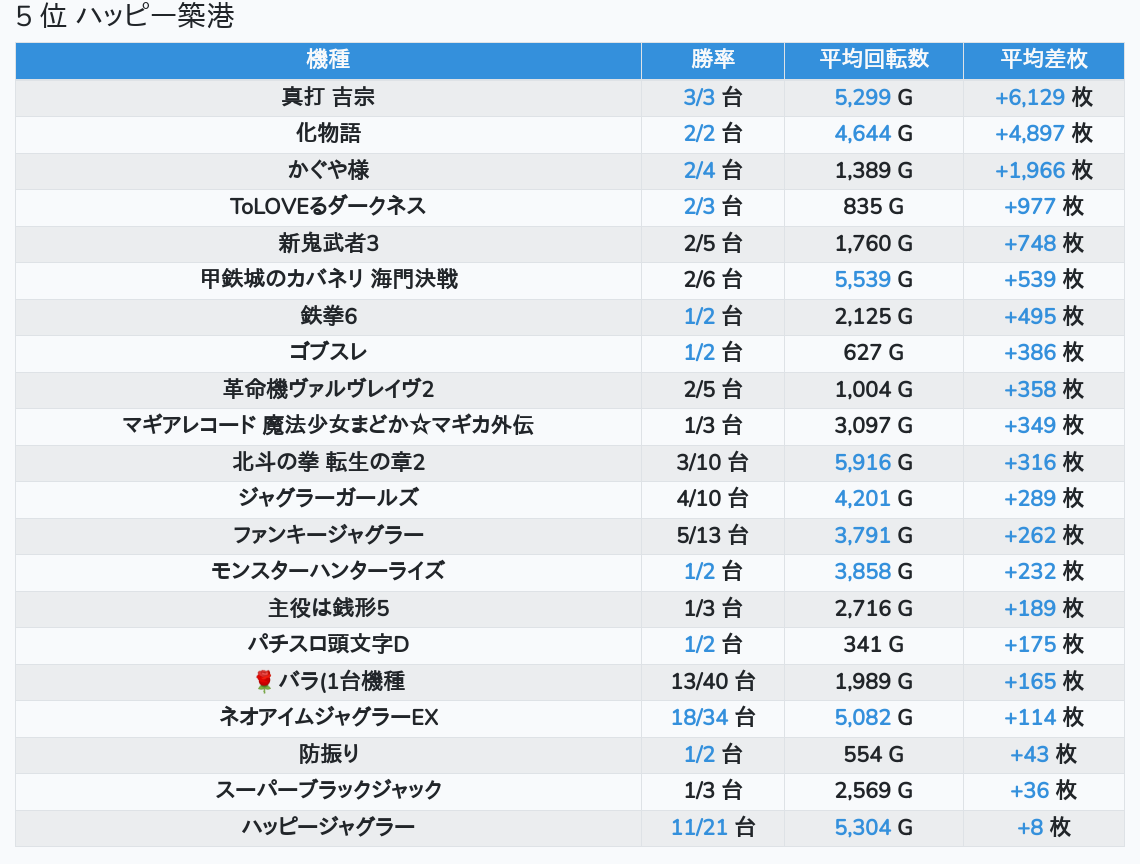Screen dimensions: 1140x864
Task: Click the 3/3 win rate for 真打 吉宗
Action: 700,97
